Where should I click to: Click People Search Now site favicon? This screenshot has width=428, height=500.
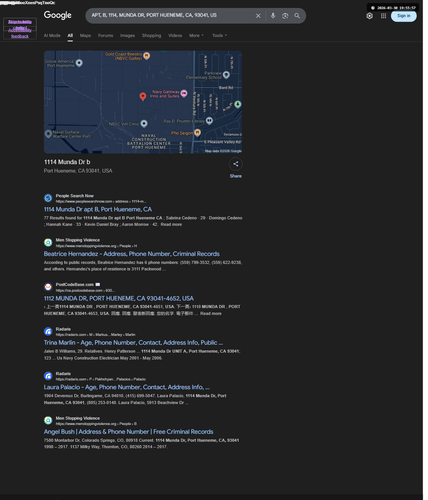click(48, 198)
